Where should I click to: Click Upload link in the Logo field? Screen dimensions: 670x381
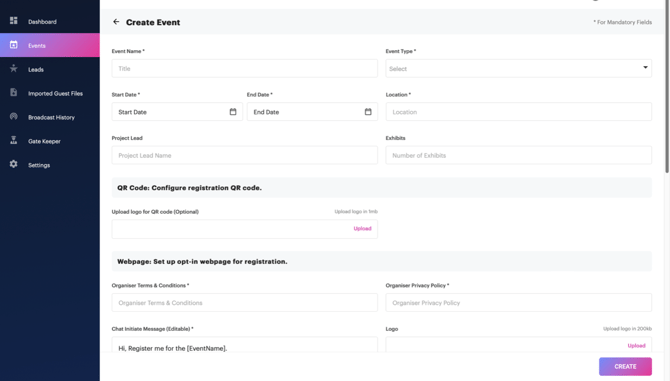(636, 346)
